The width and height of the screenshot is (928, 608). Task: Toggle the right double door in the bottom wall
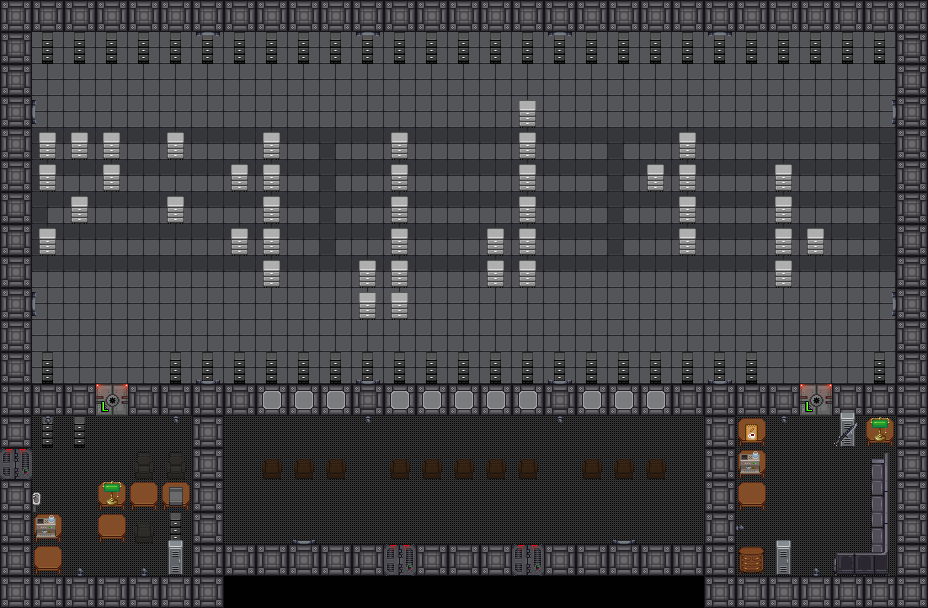point(528,559)
